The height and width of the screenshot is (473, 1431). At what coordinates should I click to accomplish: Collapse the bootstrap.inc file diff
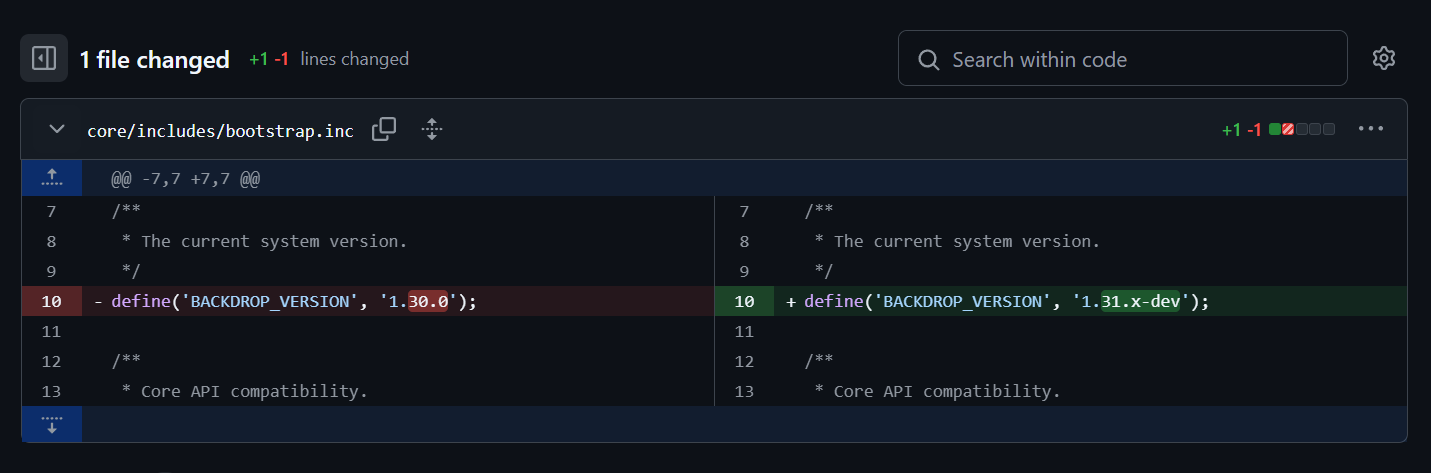57,130
